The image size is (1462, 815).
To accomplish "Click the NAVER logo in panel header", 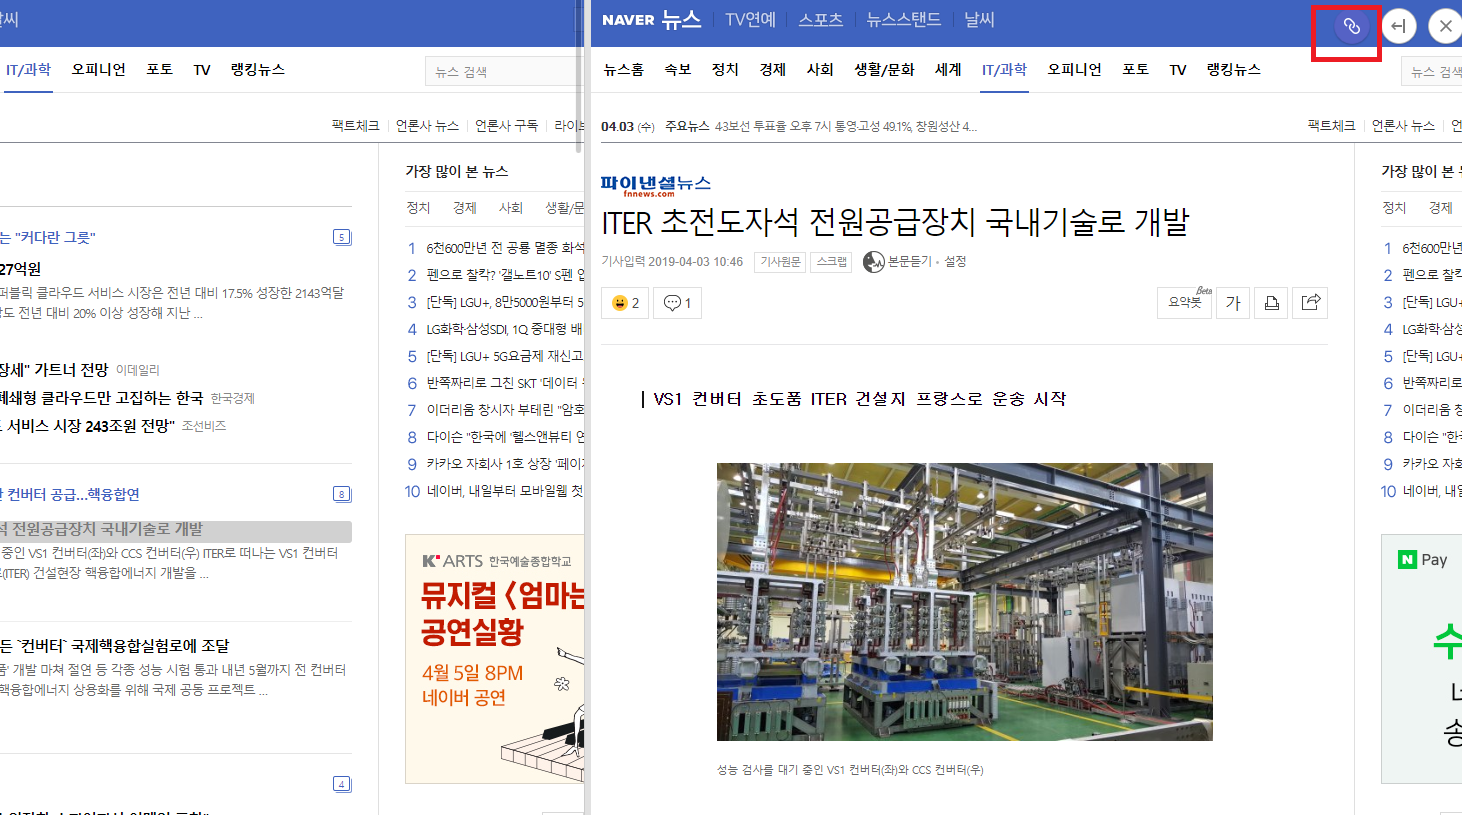I will tap(628, 20).
